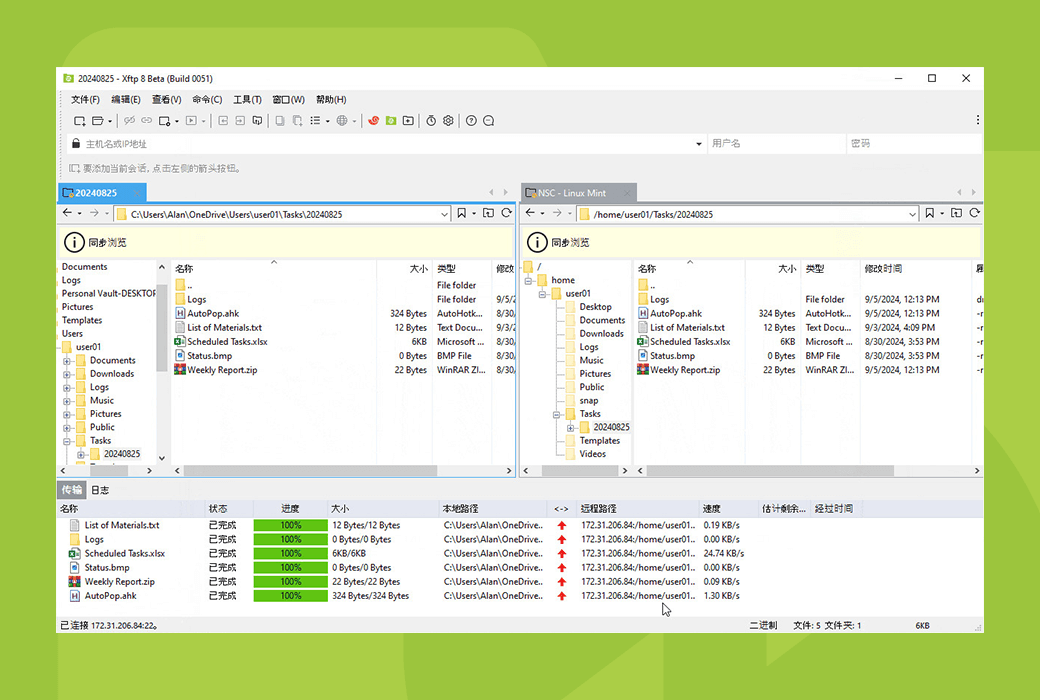Image resolution: width=1040 pixels, height=700 pixels.
Task: Click the Transfer Right arrow toolbar icon
Action: coord(240,121)
